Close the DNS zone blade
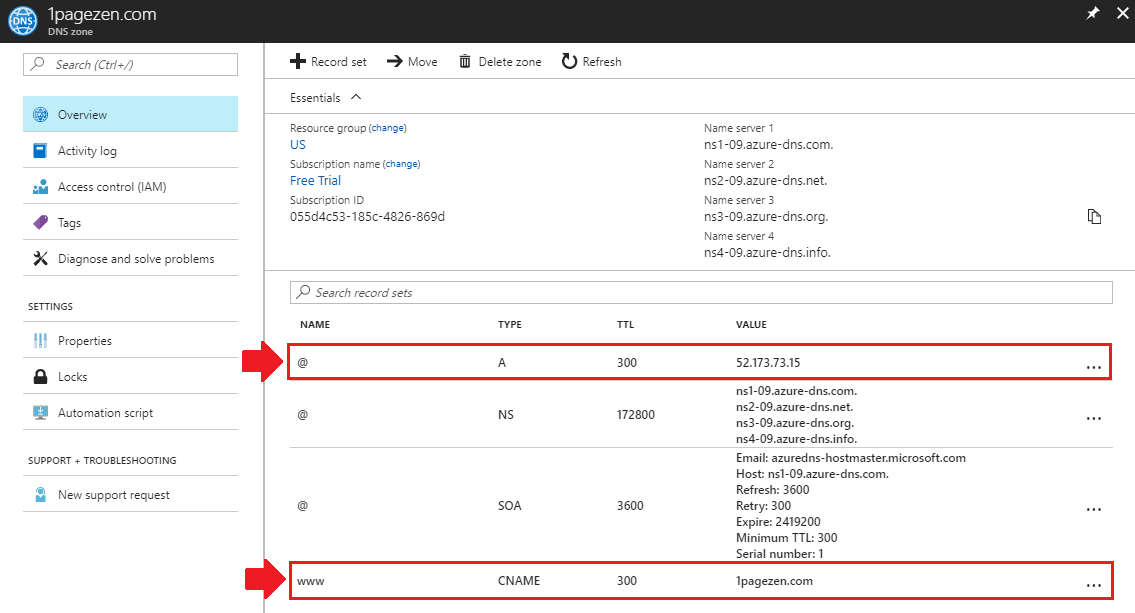1135x613 pixels. (x=1123, y=13)
